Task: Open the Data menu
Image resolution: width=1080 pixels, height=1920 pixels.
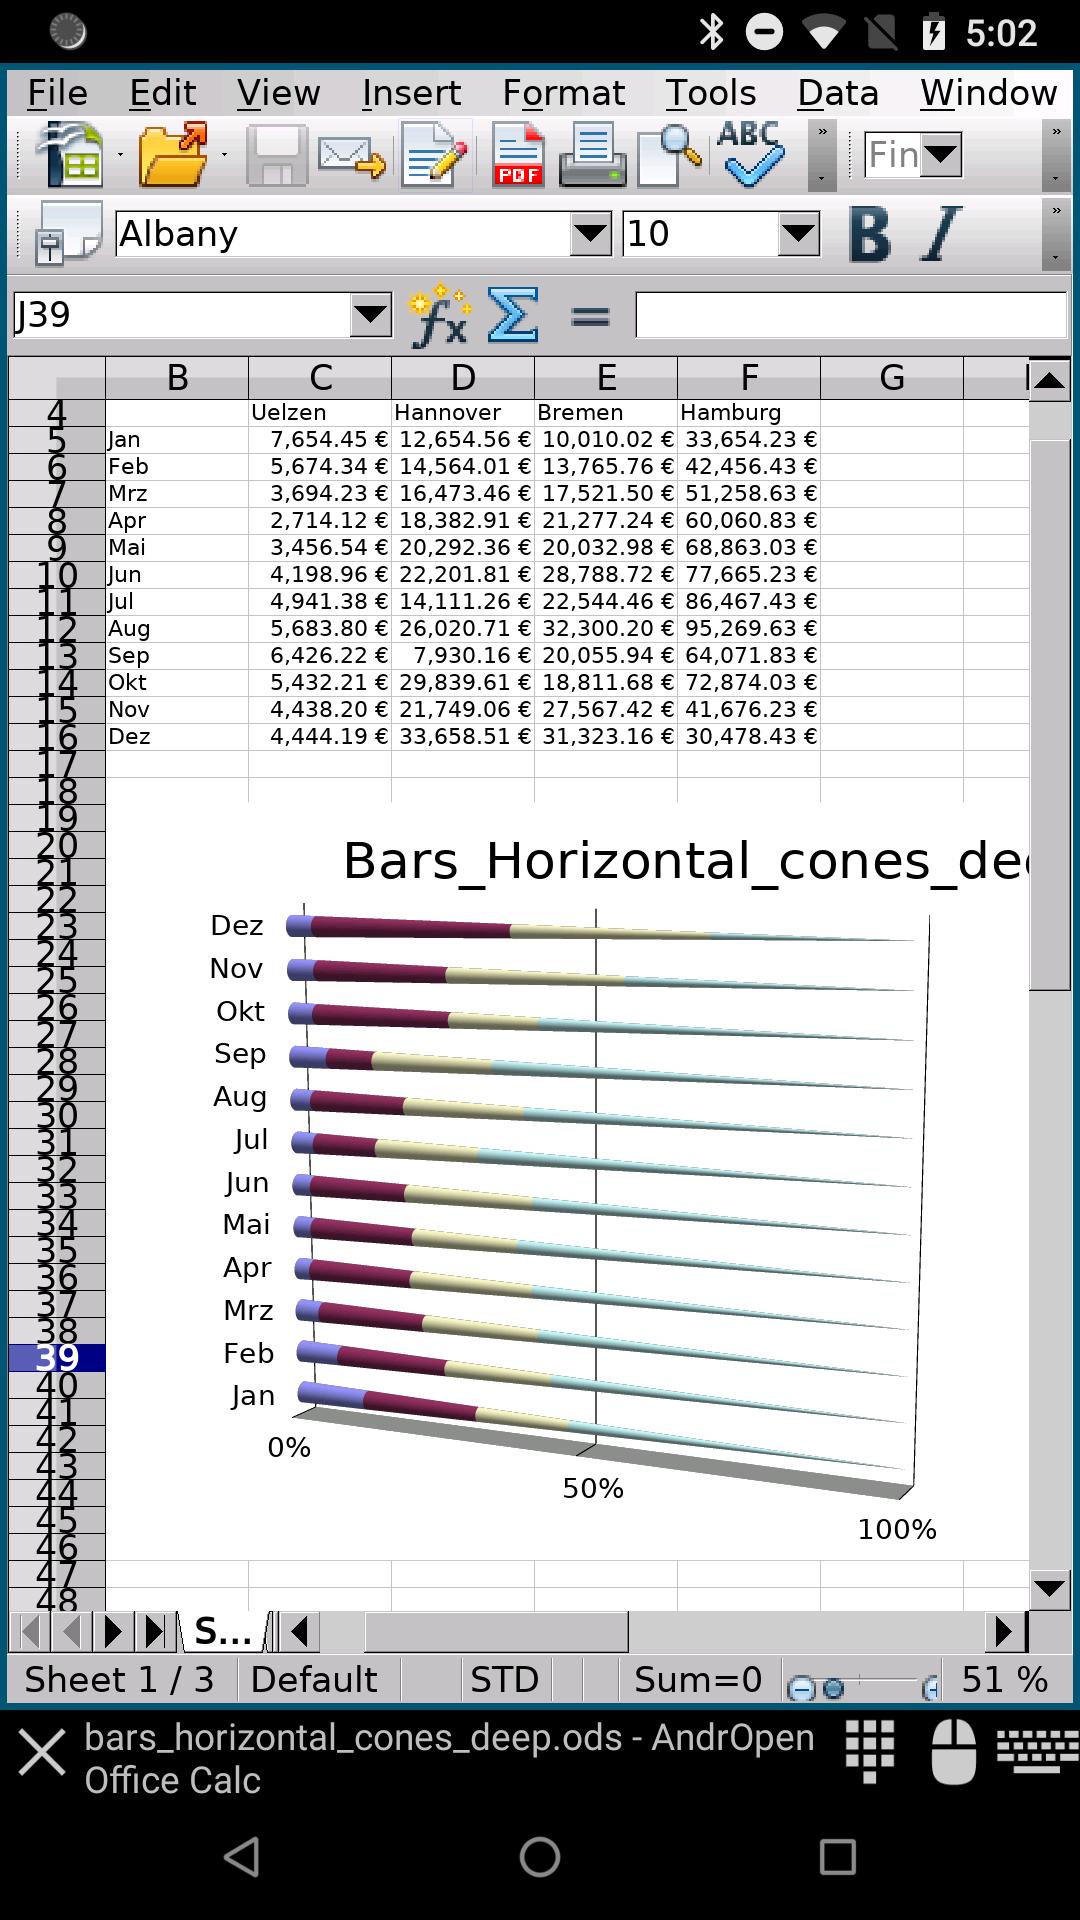Action: coord(838,93)
